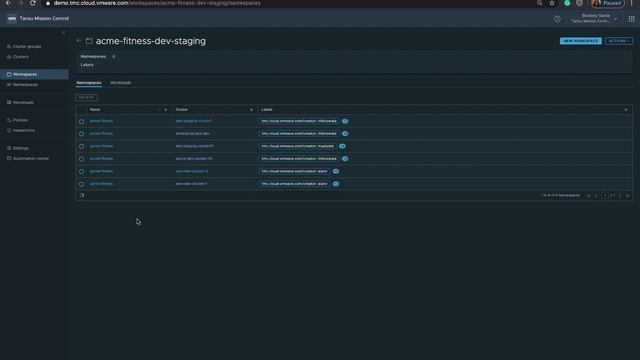Go to last page in table pagination
This screenshot has width=640, height=360.
[628, 196]
